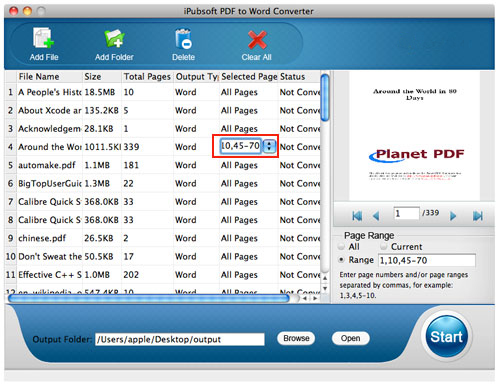
Task: Click the scroll down arrow of file list
Action: click(x=325, y=288)
